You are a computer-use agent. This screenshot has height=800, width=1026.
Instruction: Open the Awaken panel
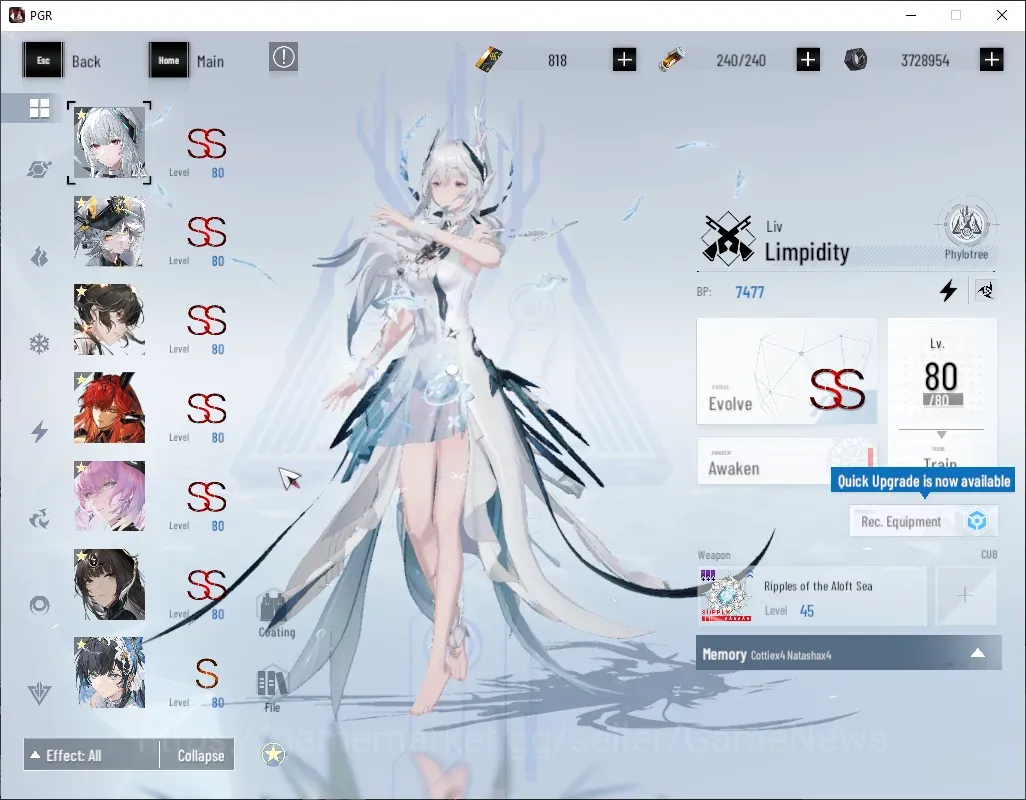787,461
